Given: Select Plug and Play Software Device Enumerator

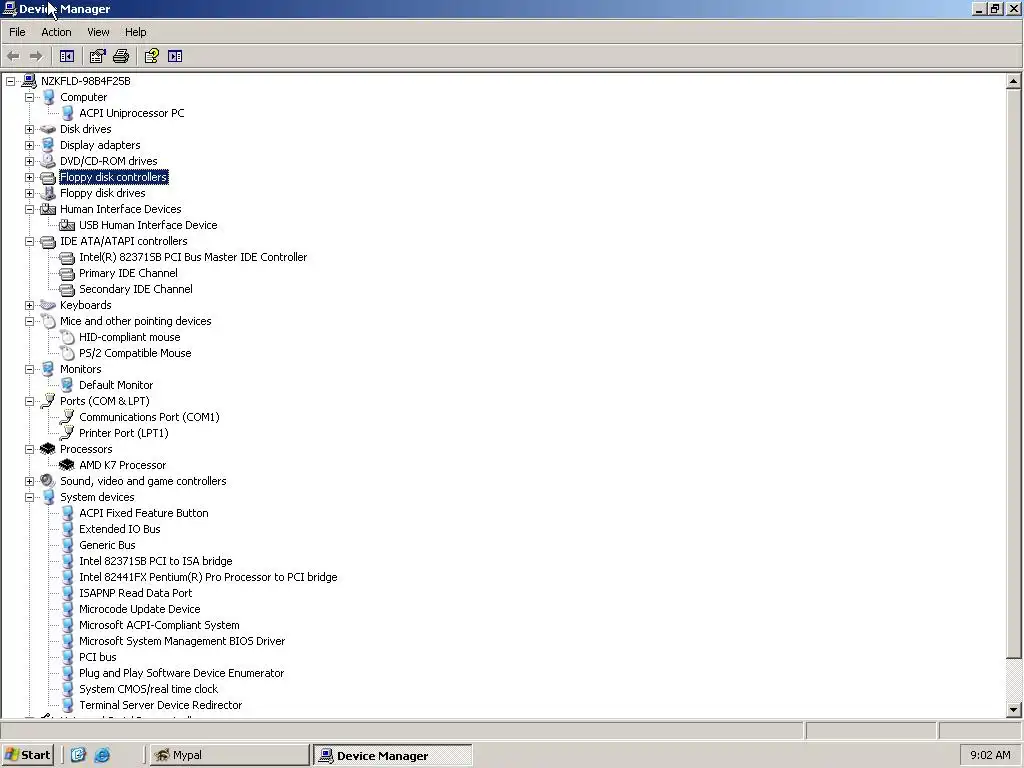Looking at the screenshot, I should point(182,673).
